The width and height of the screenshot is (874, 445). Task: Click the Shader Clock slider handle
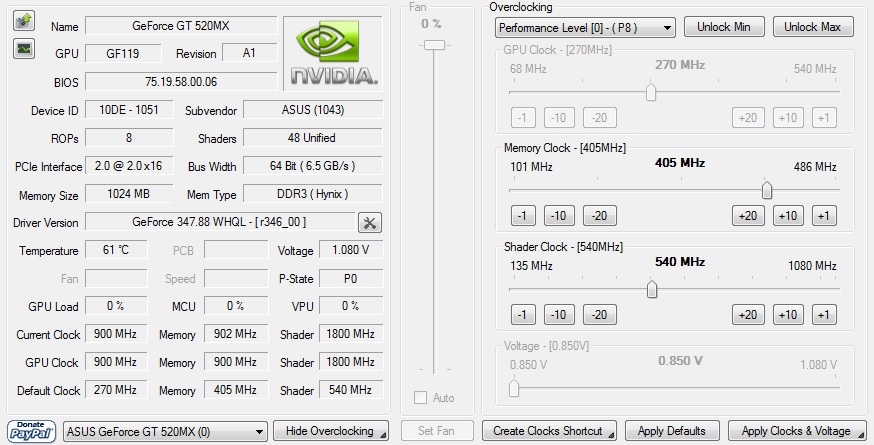coord(652,289)
